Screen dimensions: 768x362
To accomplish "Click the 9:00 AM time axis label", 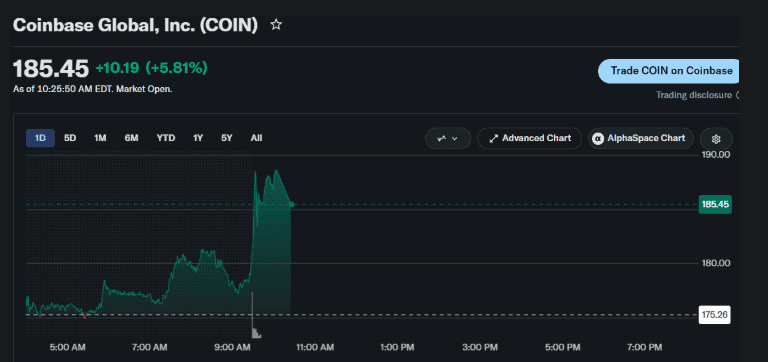I will pos(232,348).
